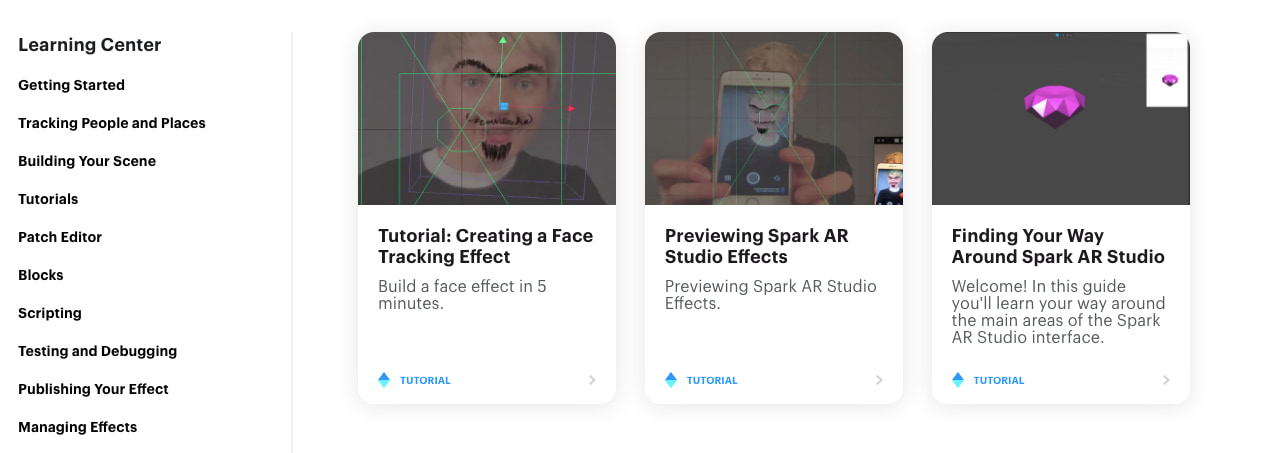Click title 'Finding Your Way Around Spark AR Studio'
1268x453 pixels.
(x=1058, y=246)
